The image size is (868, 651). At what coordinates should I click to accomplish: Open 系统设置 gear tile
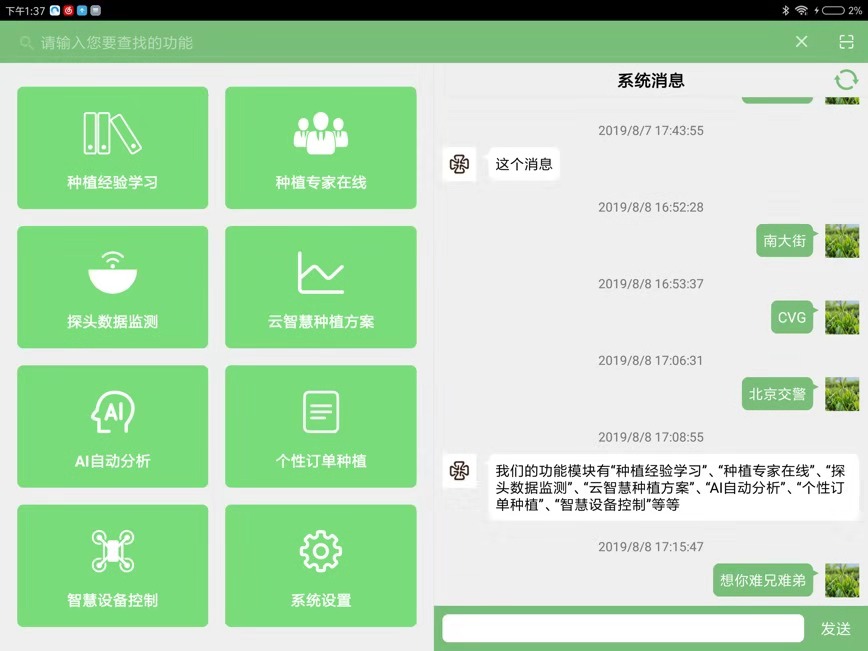point(320,565)
